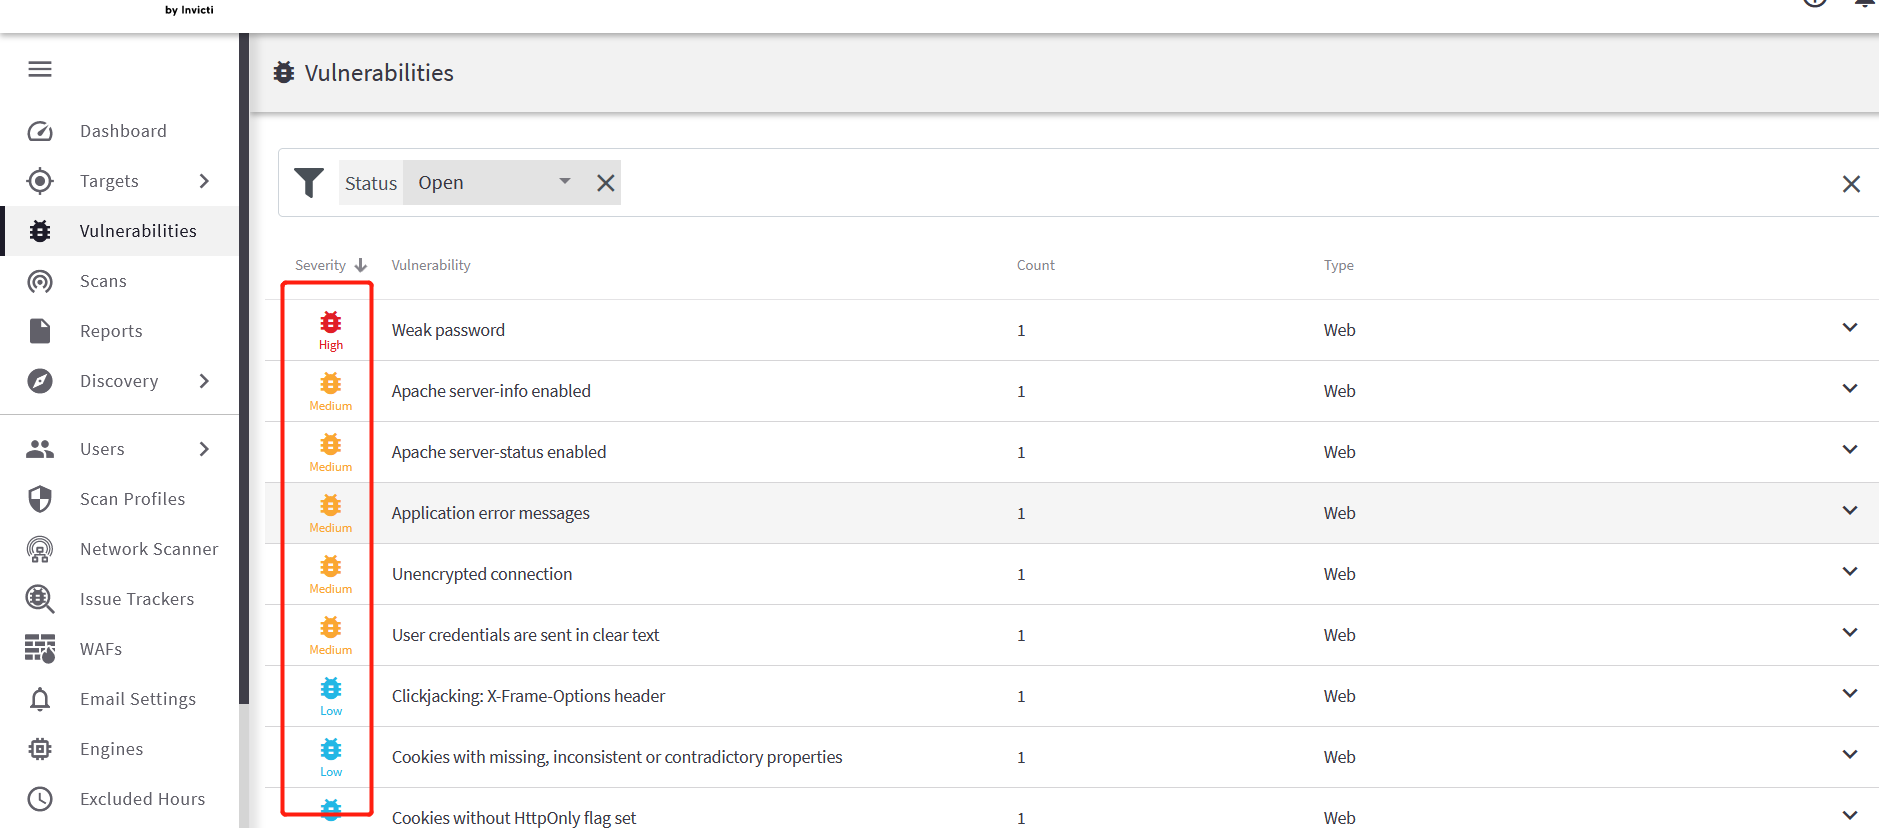The width and height of the screenshot is (1879, 828).
Task: Click the Vulnerabilities bug icon in sidebar
Action: [x=40, y=231]
